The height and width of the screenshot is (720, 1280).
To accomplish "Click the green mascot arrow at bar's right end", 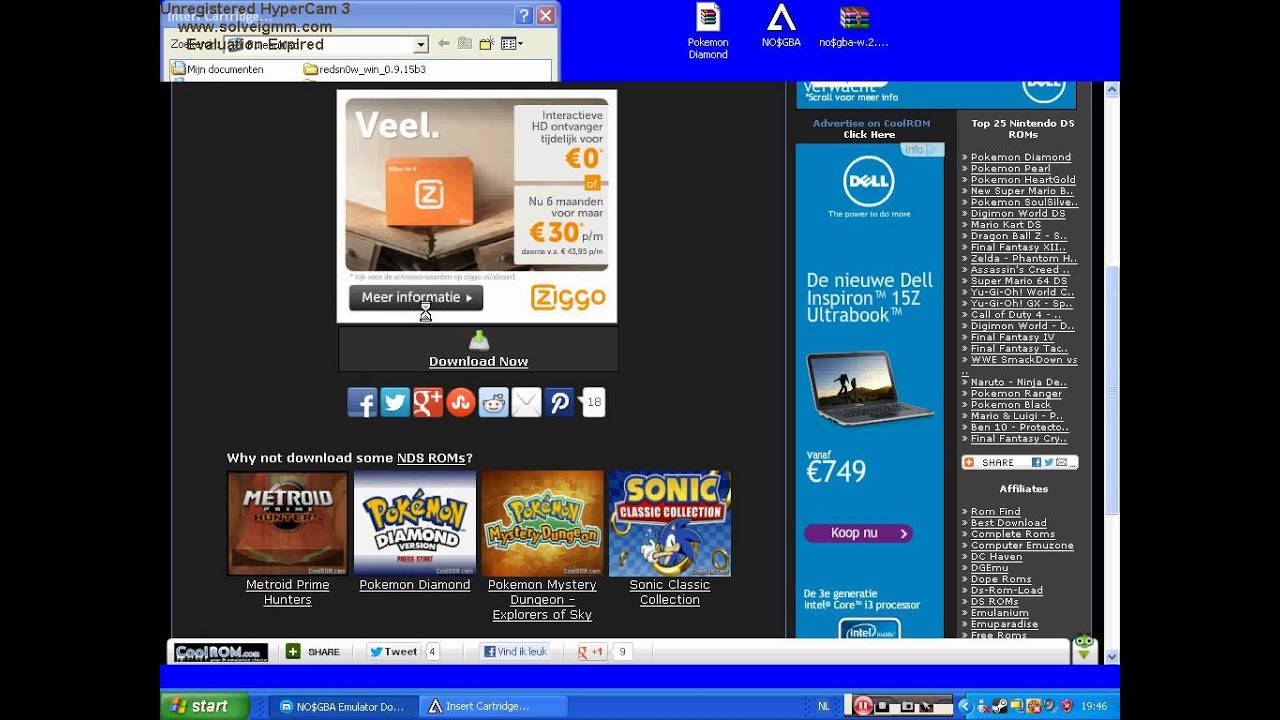I will (1084, 648).
